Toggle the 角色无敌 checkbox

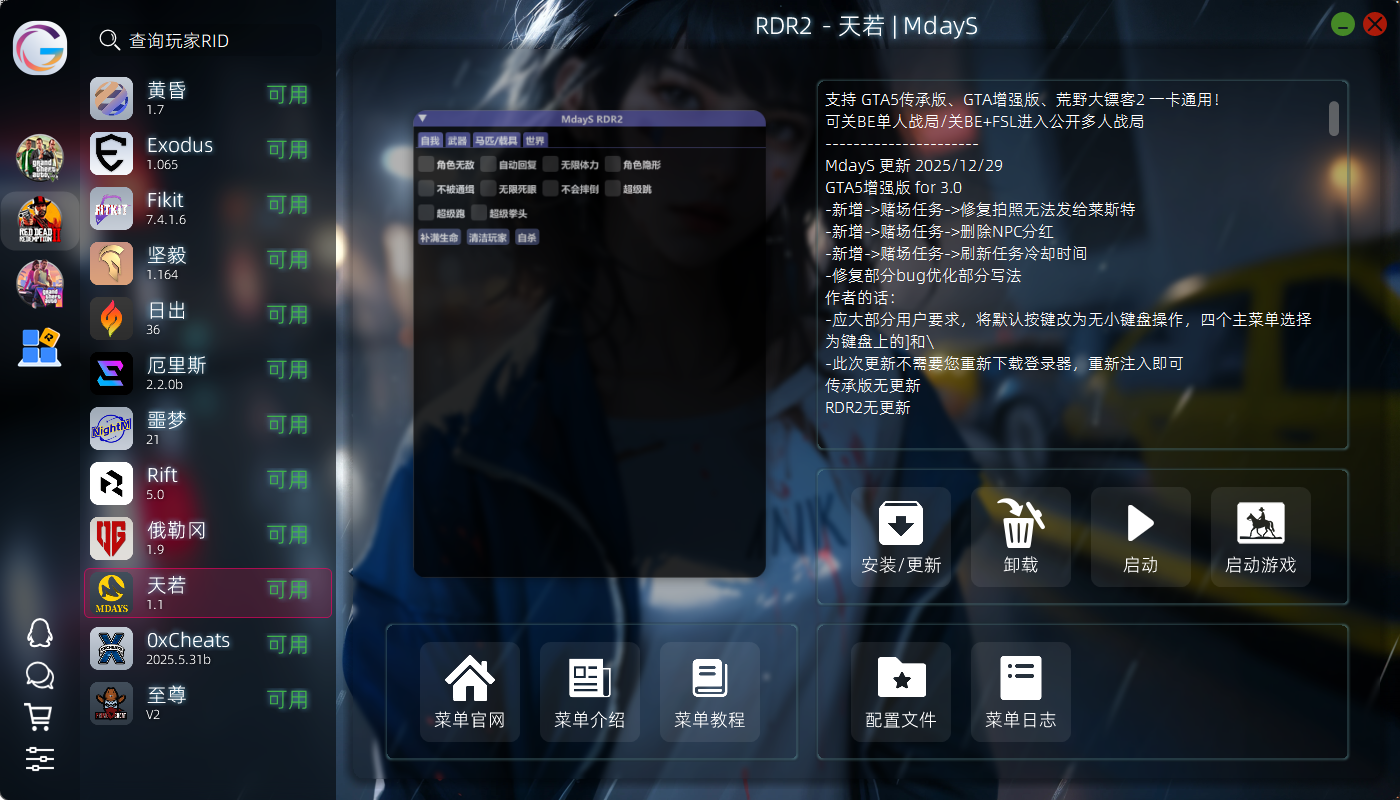point(426,164)
